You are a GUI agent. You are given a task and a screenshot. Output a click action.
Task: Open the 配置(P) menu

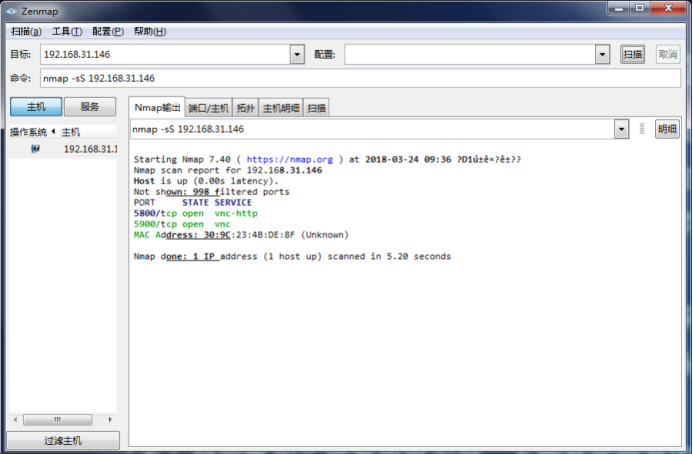[x=108, y=31]
